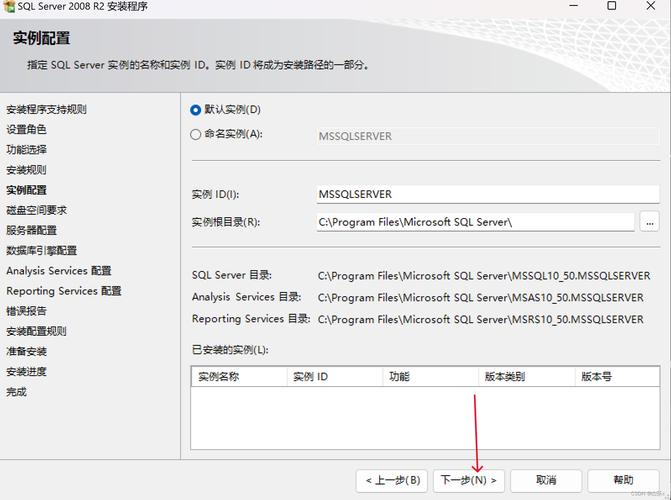Open the browse (...) button for root directory
671x500 pixels.
(x=650, y=222)
